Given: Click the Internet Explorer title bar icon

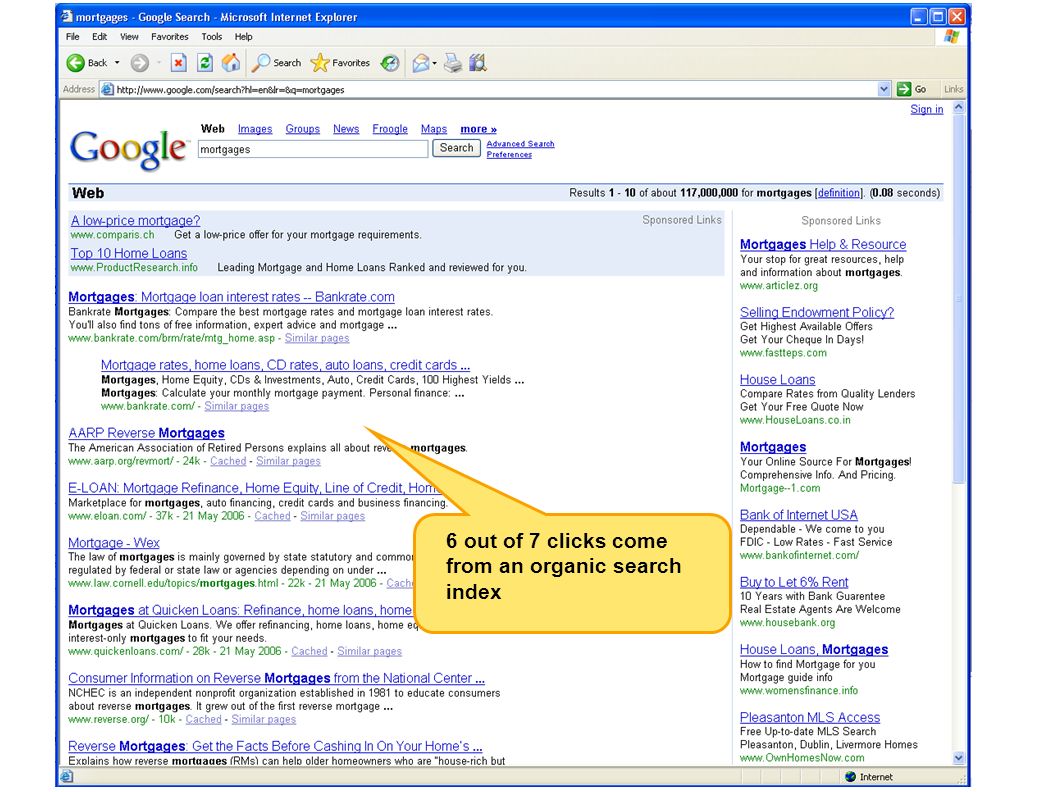Looking at the screenshot, I should [x=66, y=15].
